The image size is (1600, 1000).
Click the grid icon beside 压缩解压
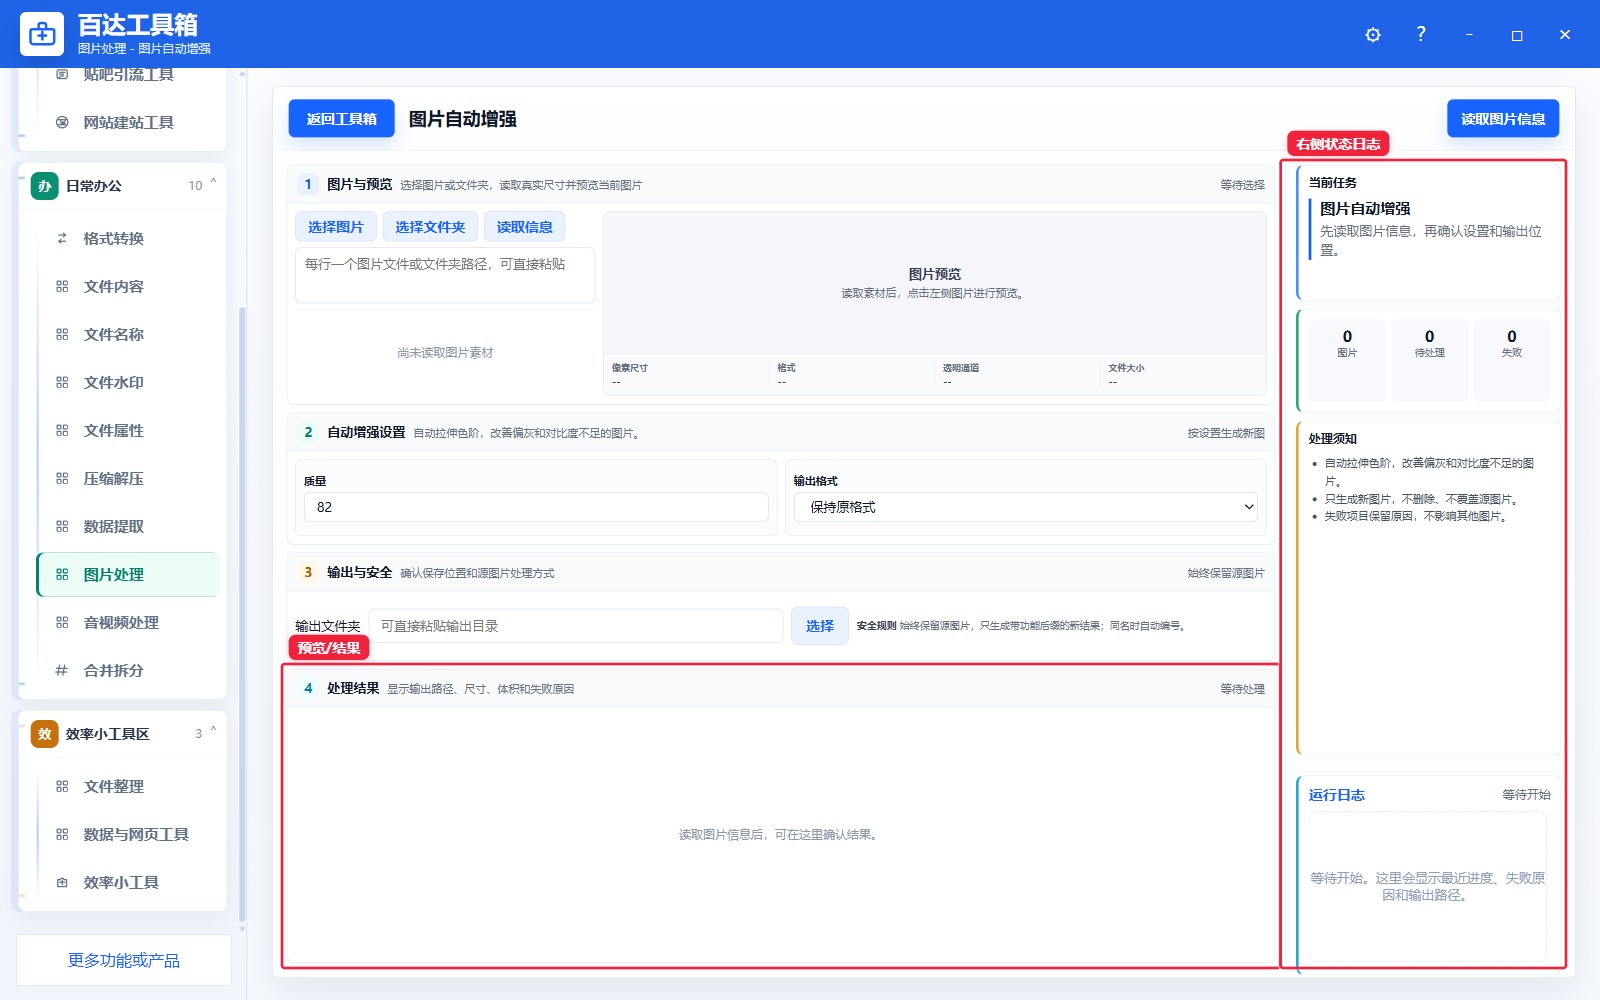(62, 478)
